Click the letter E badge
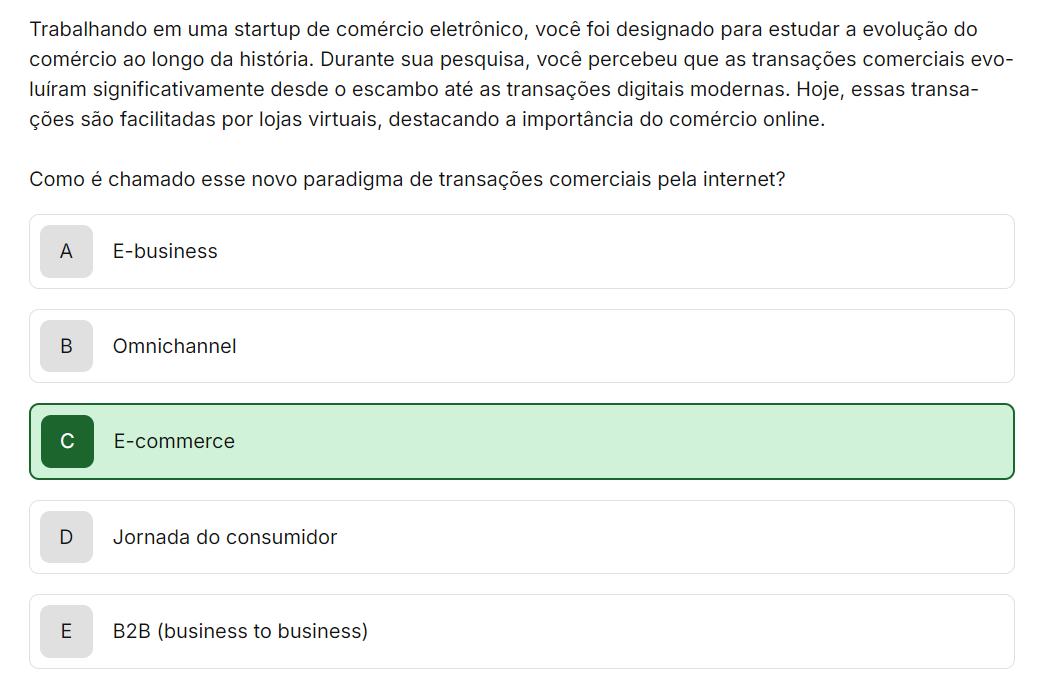The width and height of the screenshot is (1046, 680). pyautogui.click(x=66, y=632)
